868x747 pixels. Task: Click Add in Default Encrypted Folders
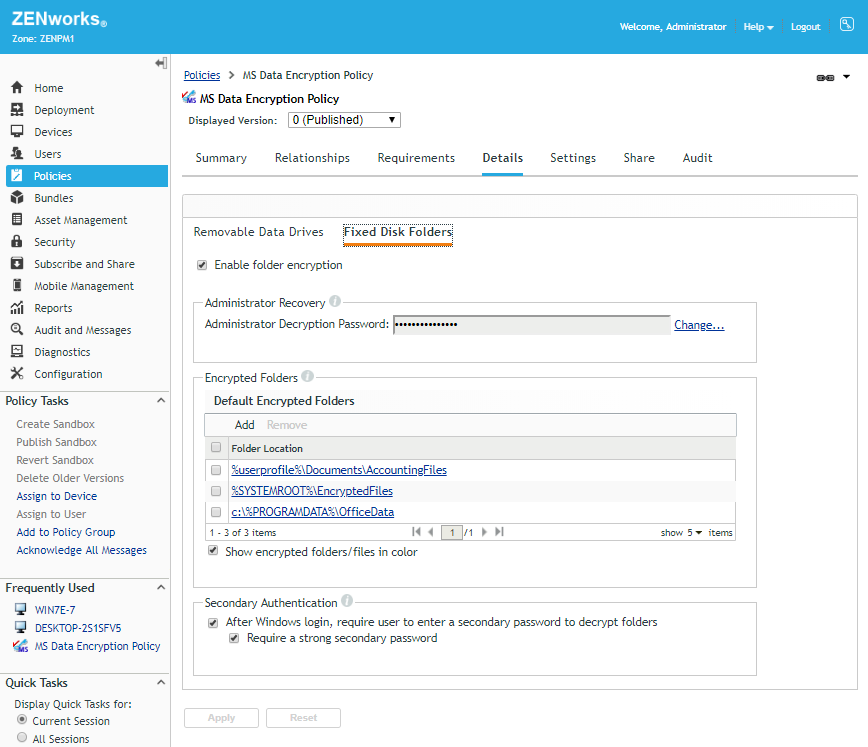(245, 425)
